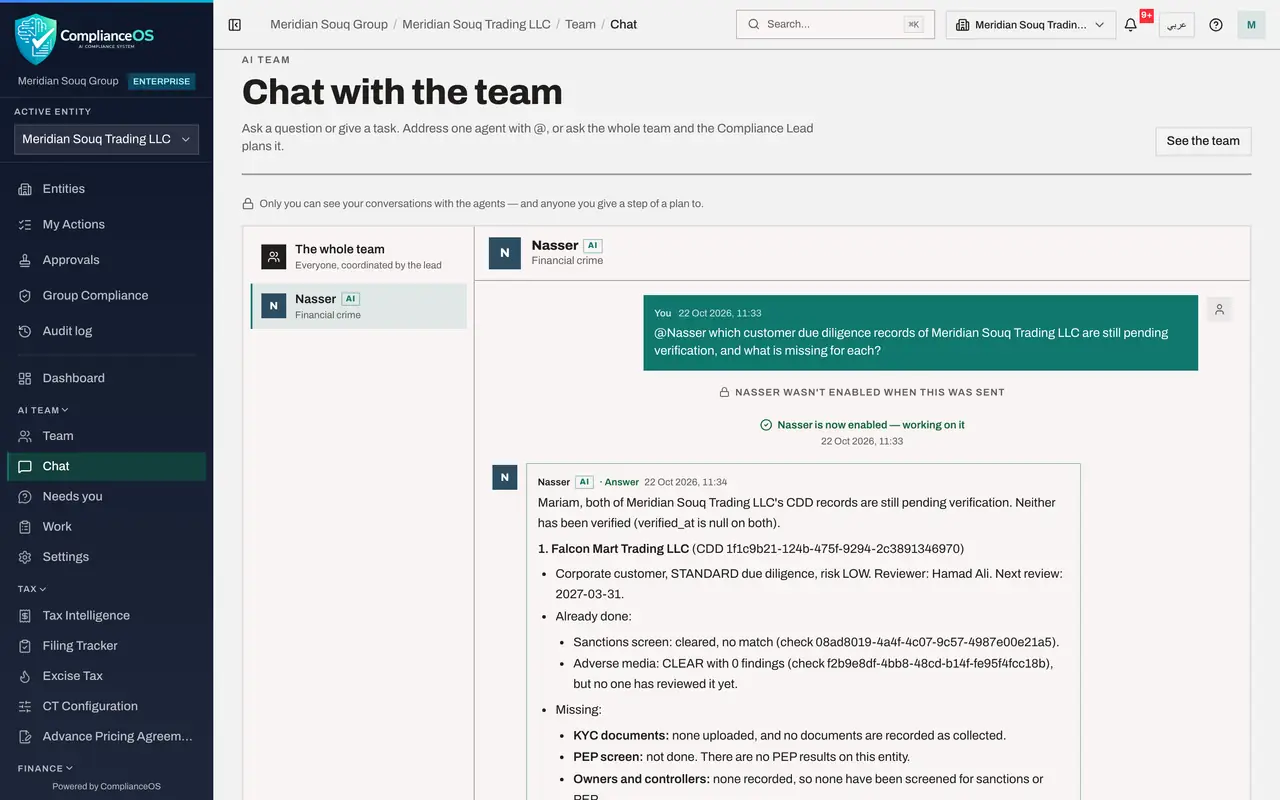Click the person icon beside your message
Screen dimensions: 1280x800
point(1219,310)
